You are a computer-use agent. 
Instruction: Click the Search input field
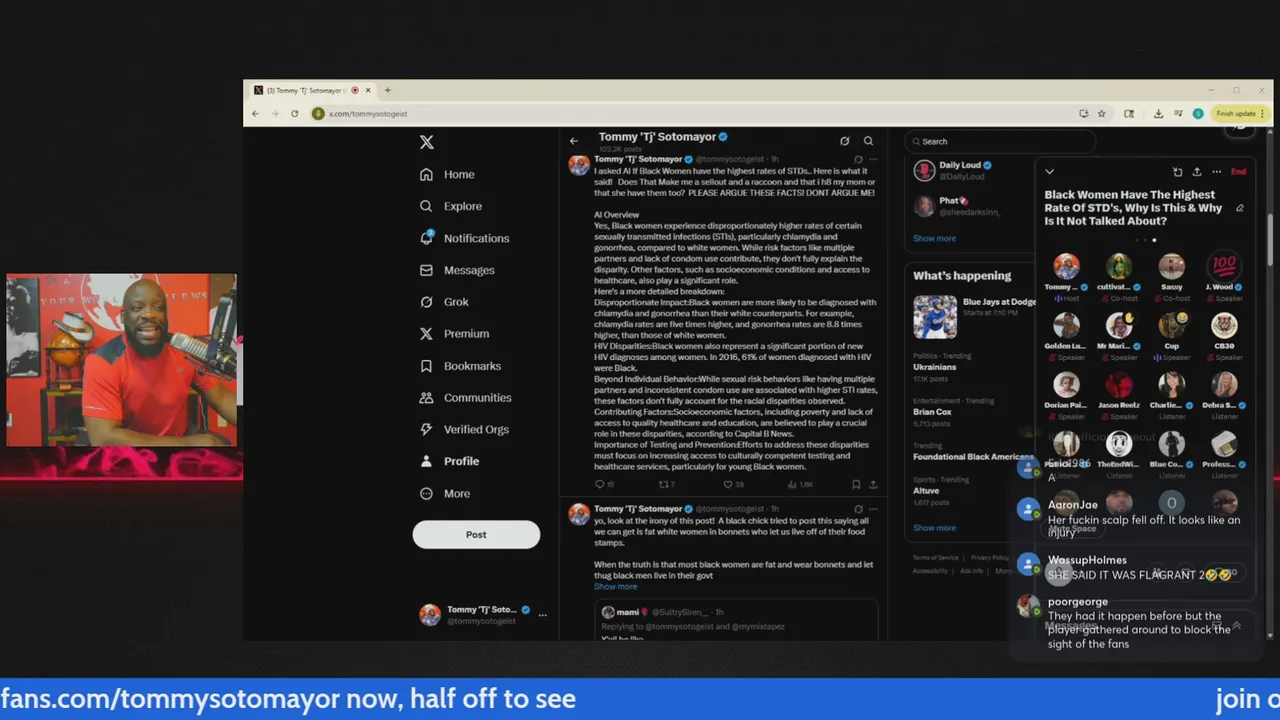pyautogui.click(x=1001, y=141)
